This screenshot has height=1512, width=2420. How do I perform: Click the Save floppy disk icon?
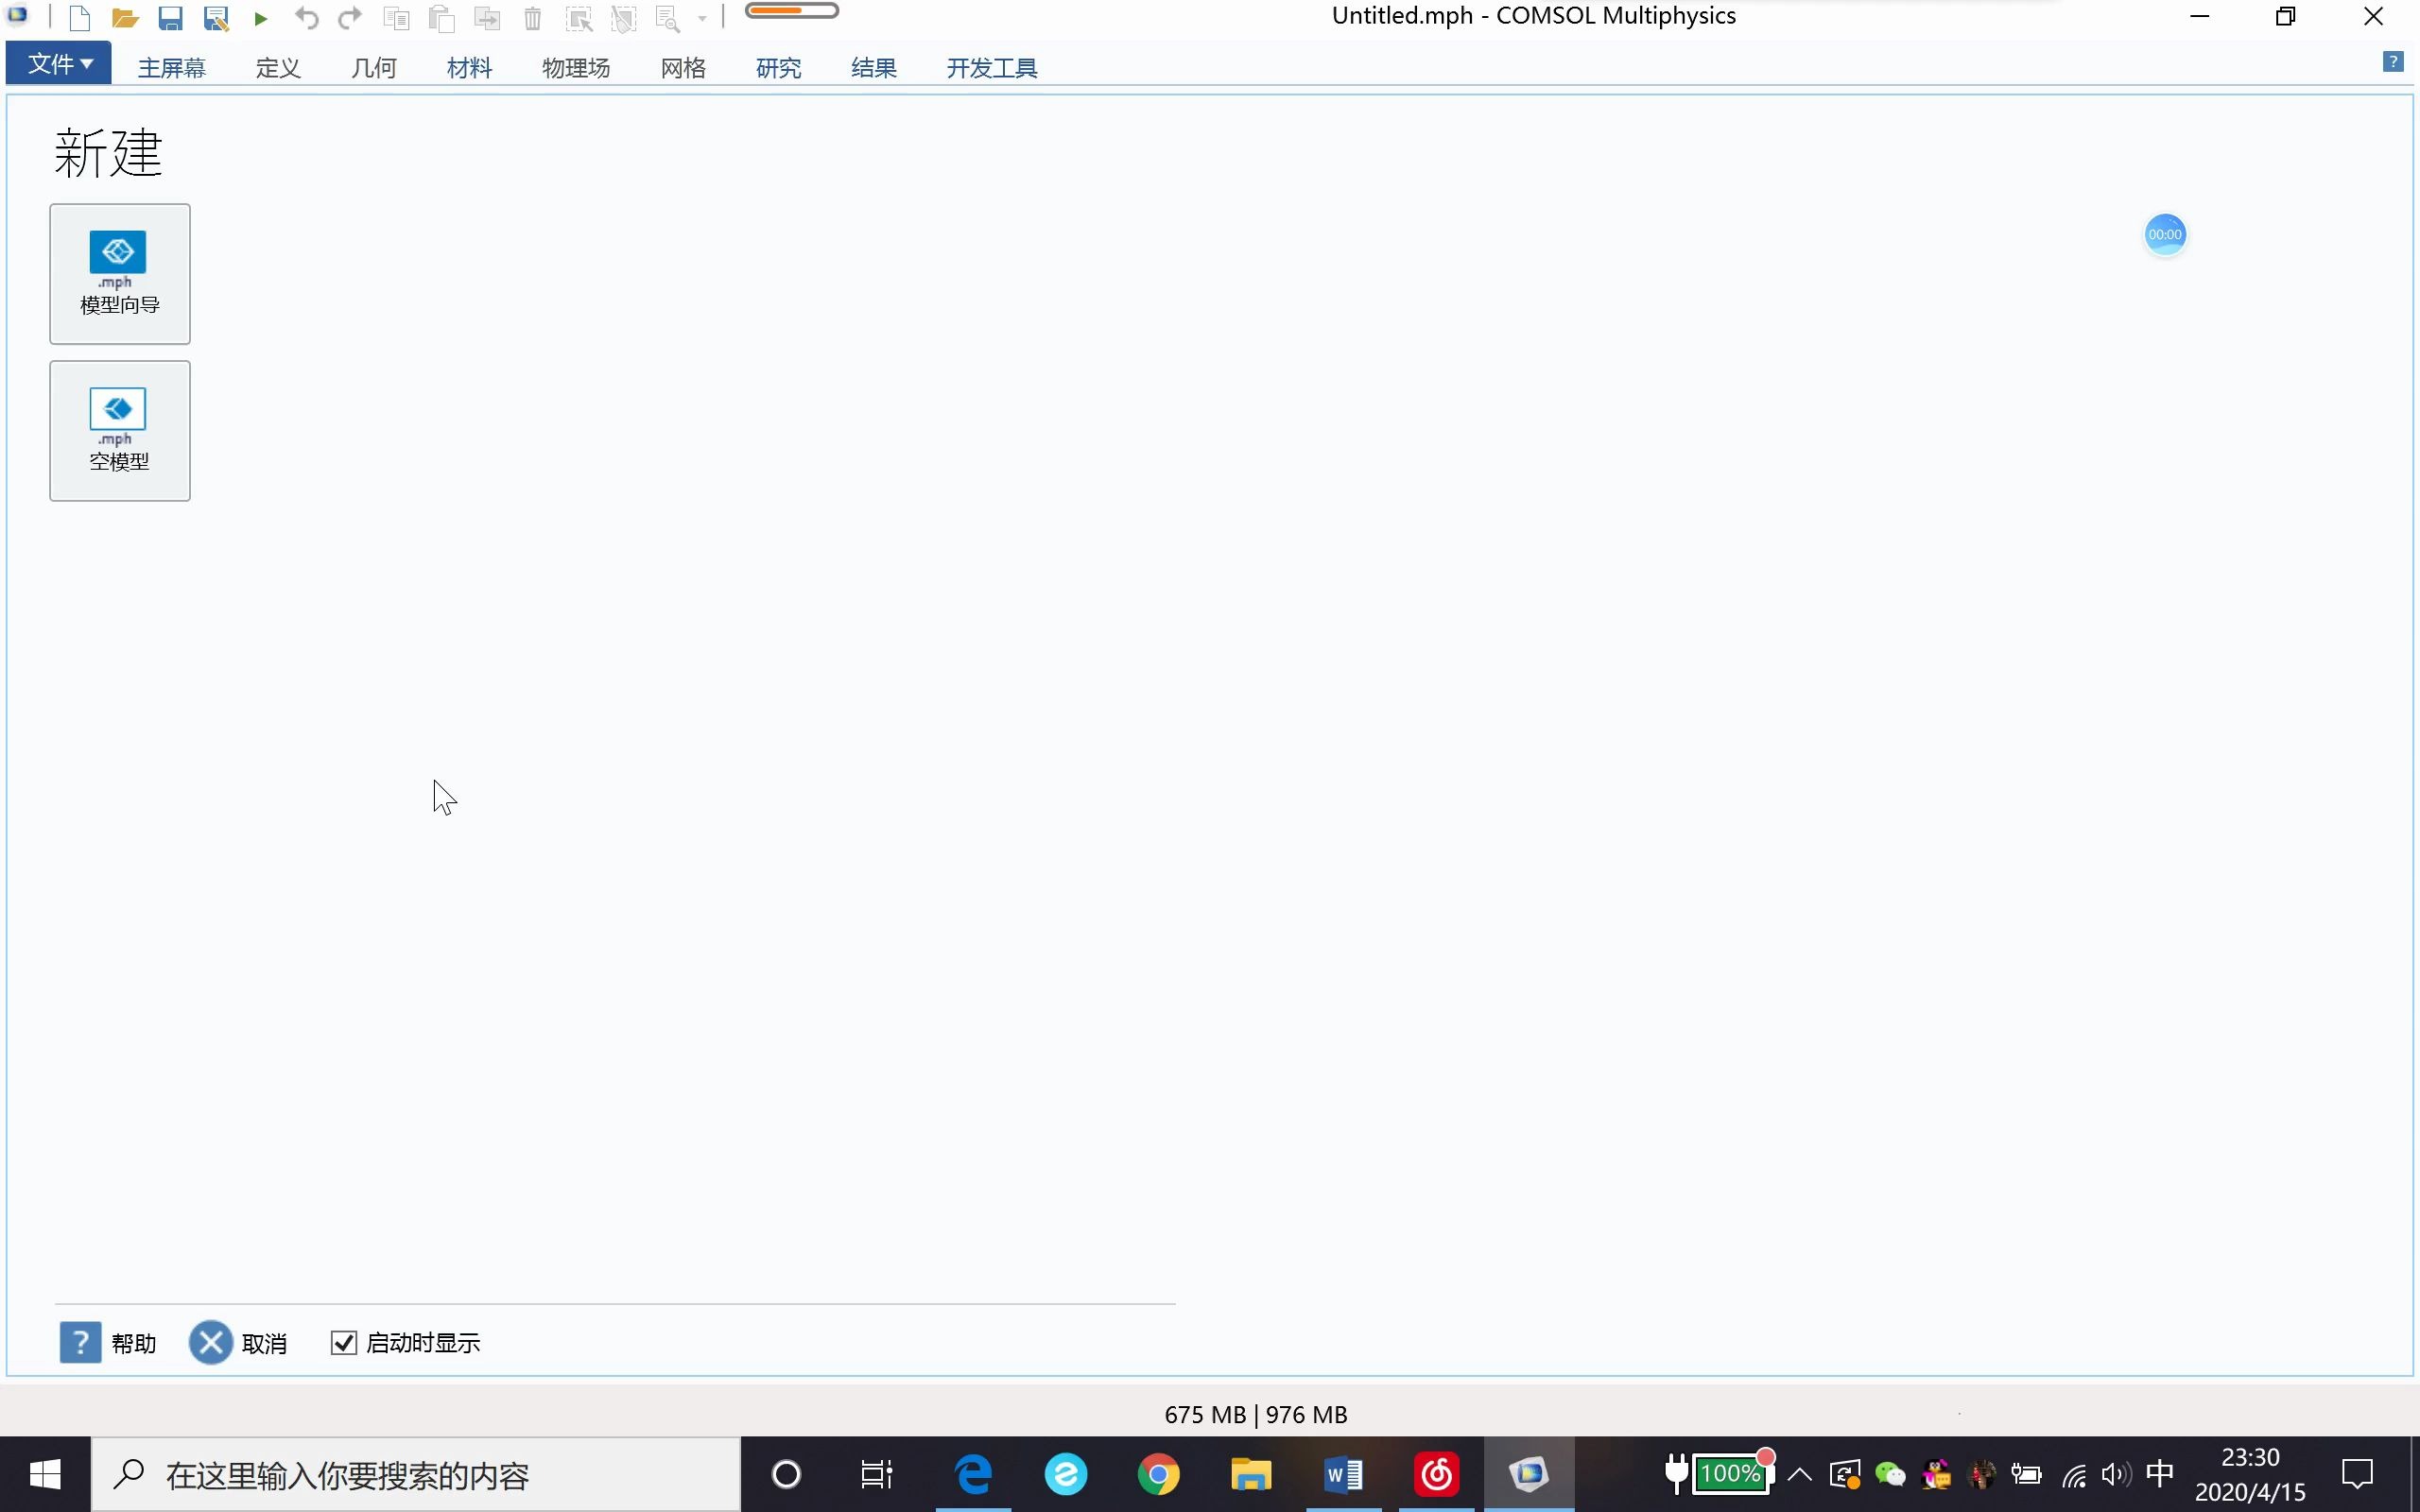coord(170,18)
